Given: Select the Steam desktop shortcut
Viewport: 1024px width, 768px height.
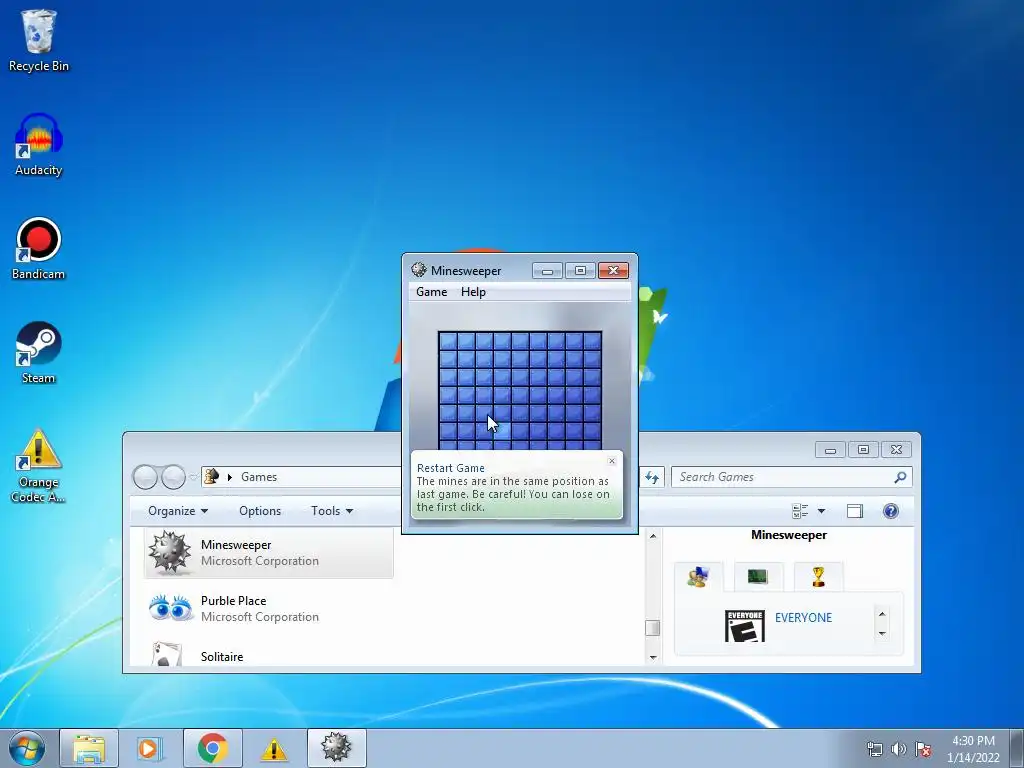Looking at the screenshot, I should [x=39, y=353].
